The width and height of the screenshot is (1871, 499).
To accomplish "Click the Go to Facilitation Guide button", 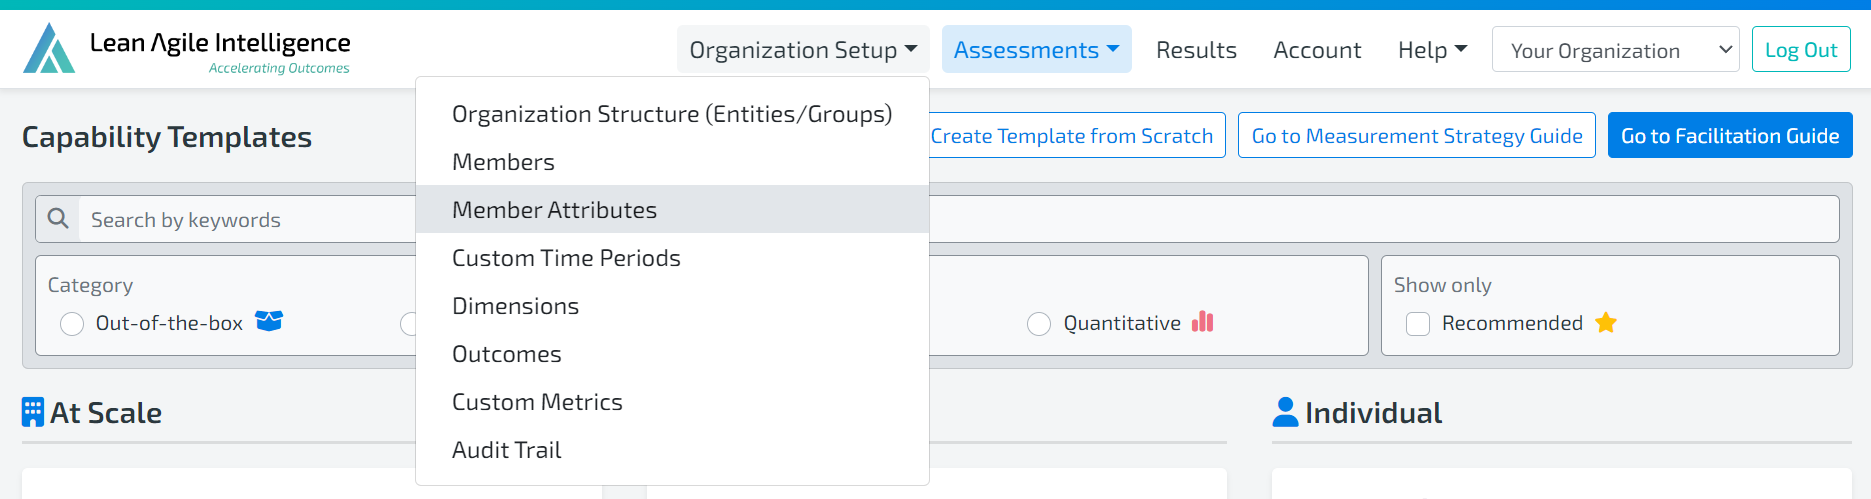I will point(1730,135).
